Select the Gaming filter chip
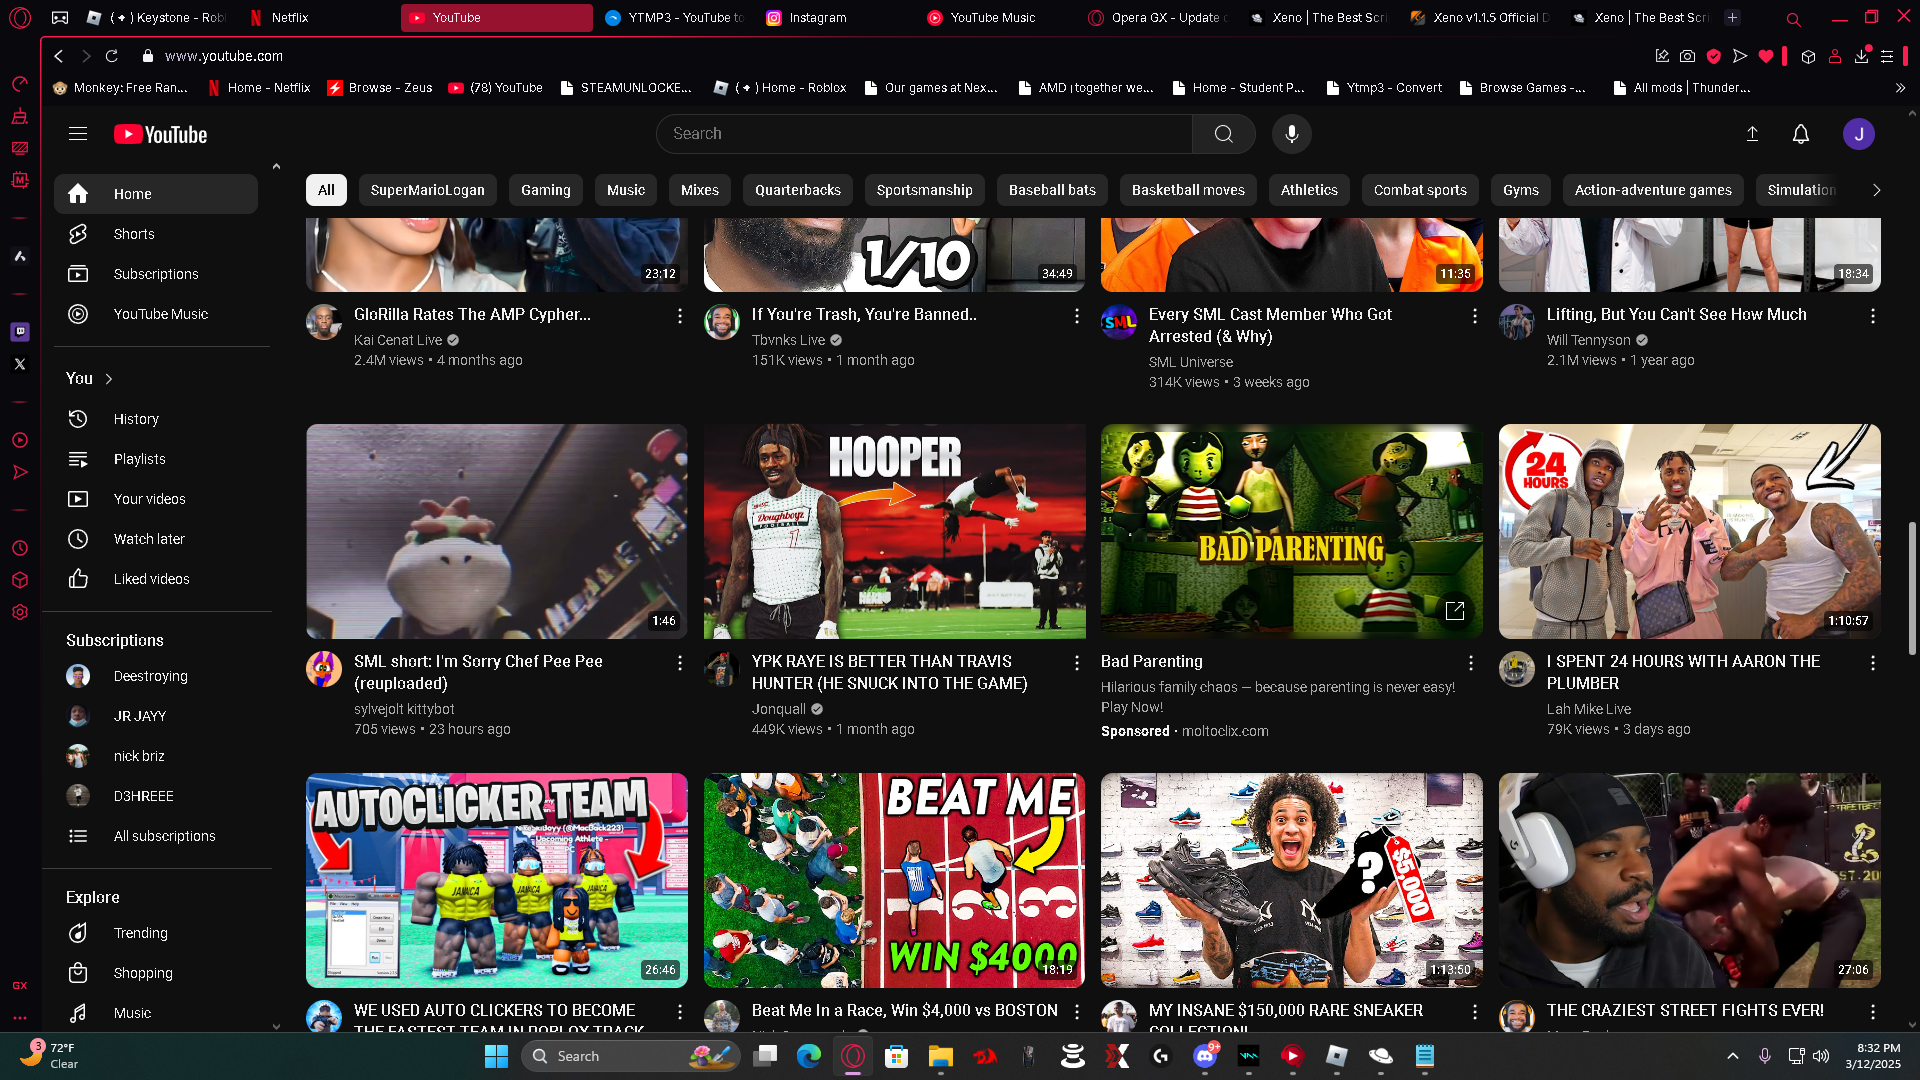1920x1080 pixels. click(546, 190)
